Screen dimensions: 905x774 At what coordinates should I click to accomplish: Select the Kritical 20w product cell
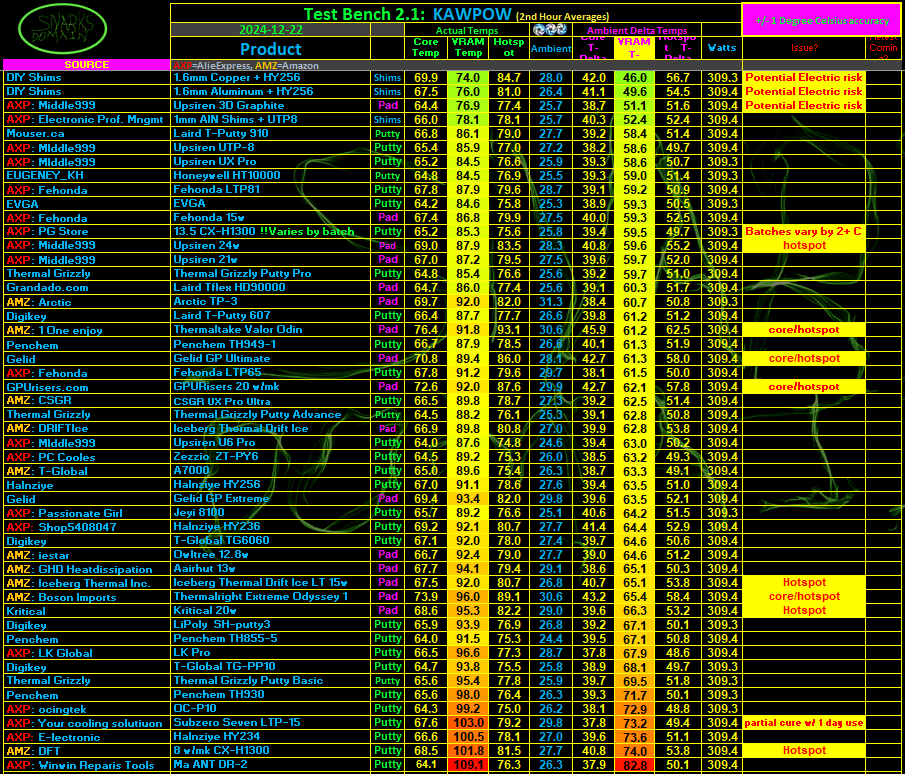tap(271, 611)
